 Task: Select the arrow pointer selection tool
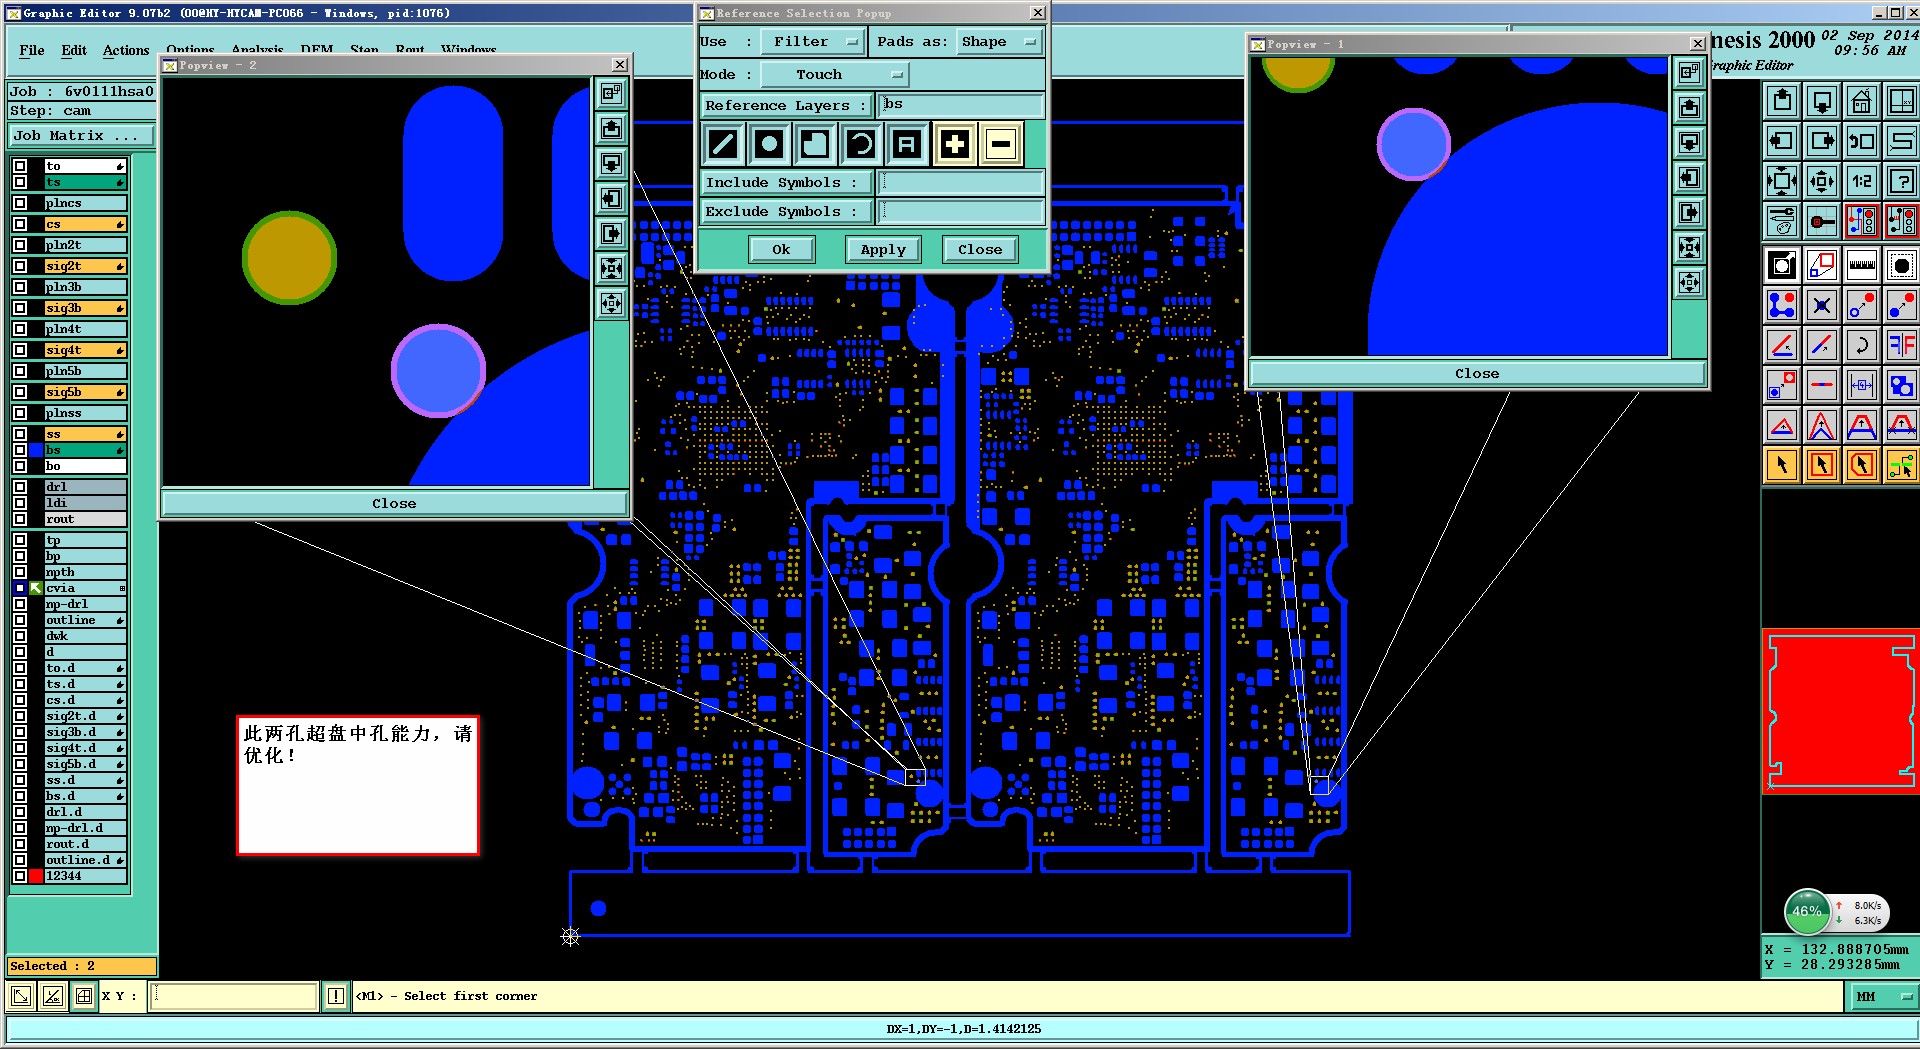click(x=1782, y=465)
